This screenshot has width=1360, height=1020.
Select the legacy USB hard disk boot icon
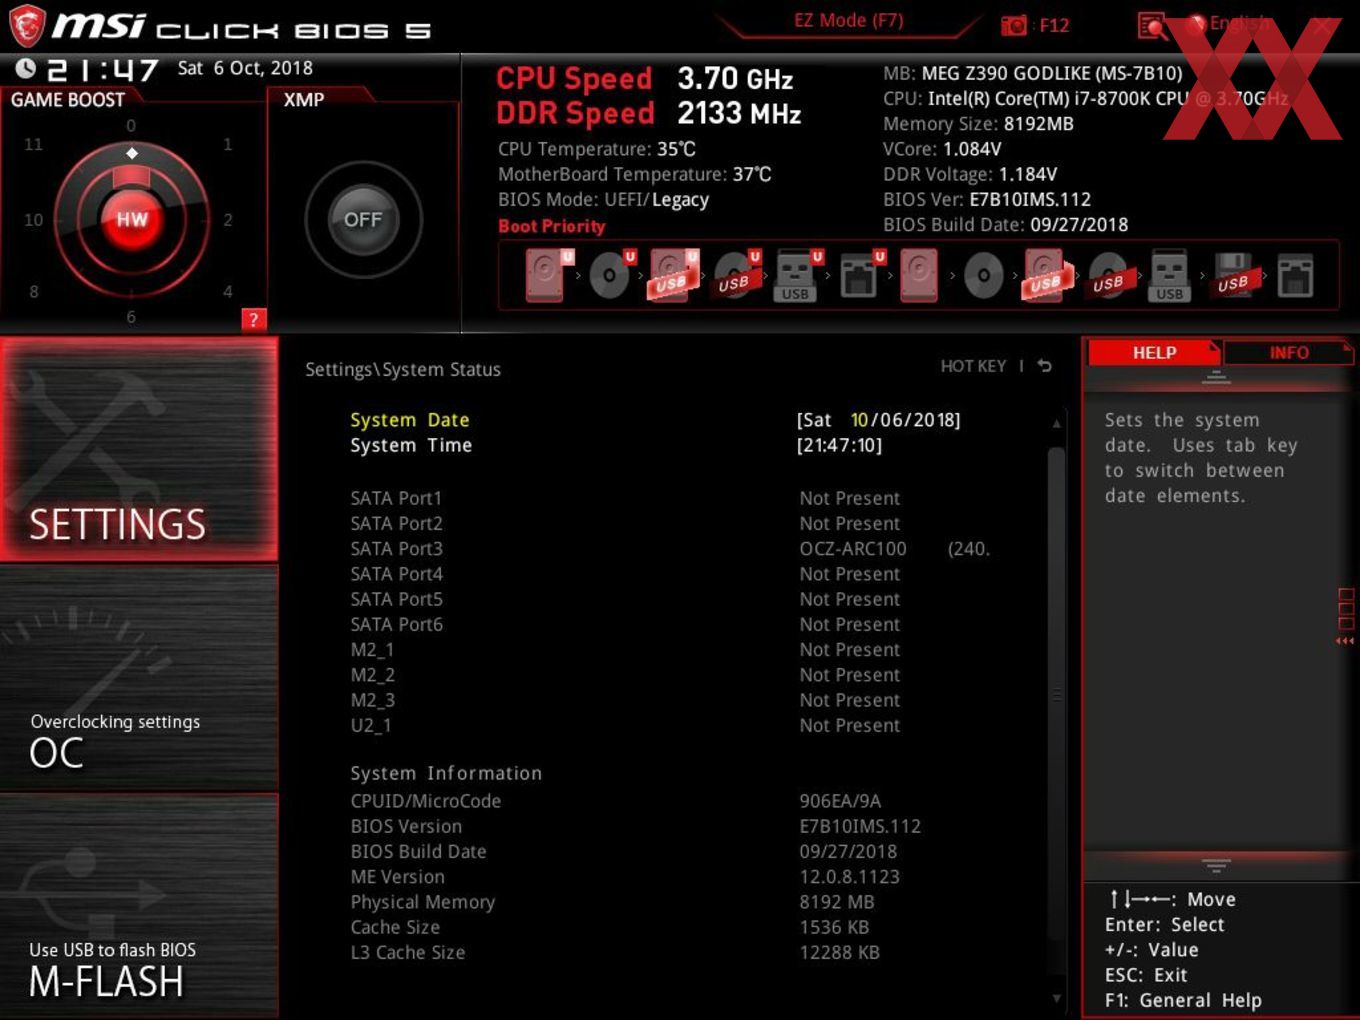(1046, 275)
